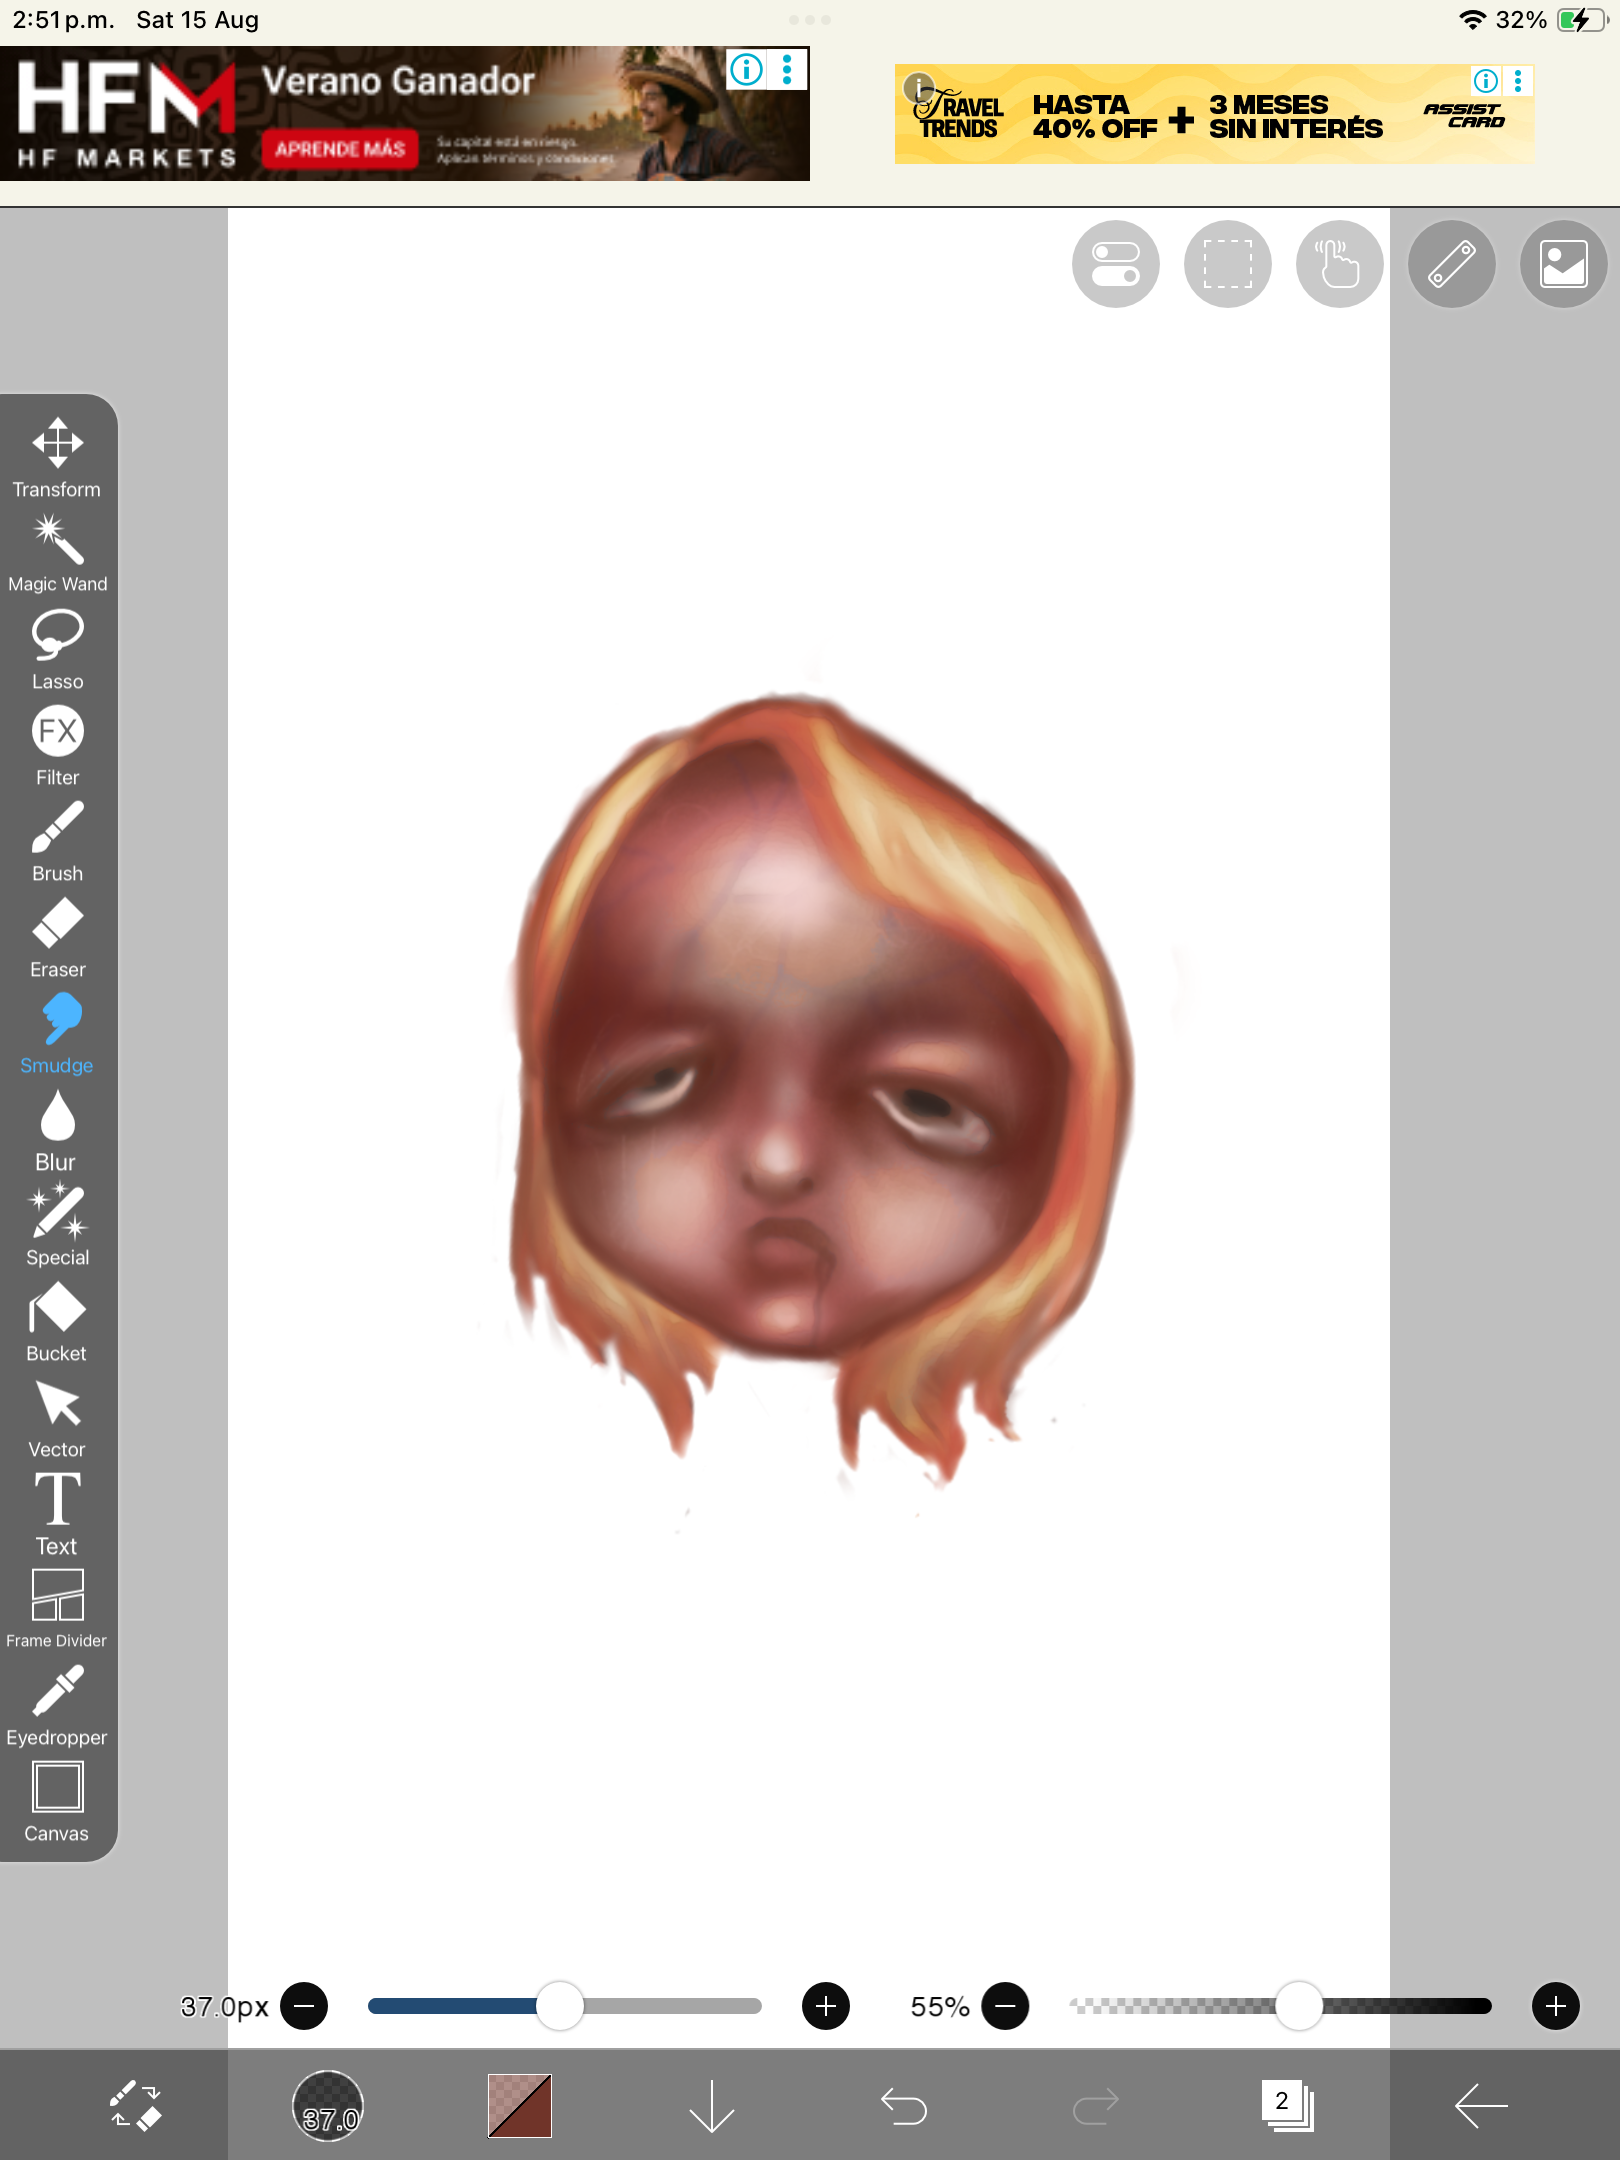Toggle the stabilizer switch button

[1116, 264]
